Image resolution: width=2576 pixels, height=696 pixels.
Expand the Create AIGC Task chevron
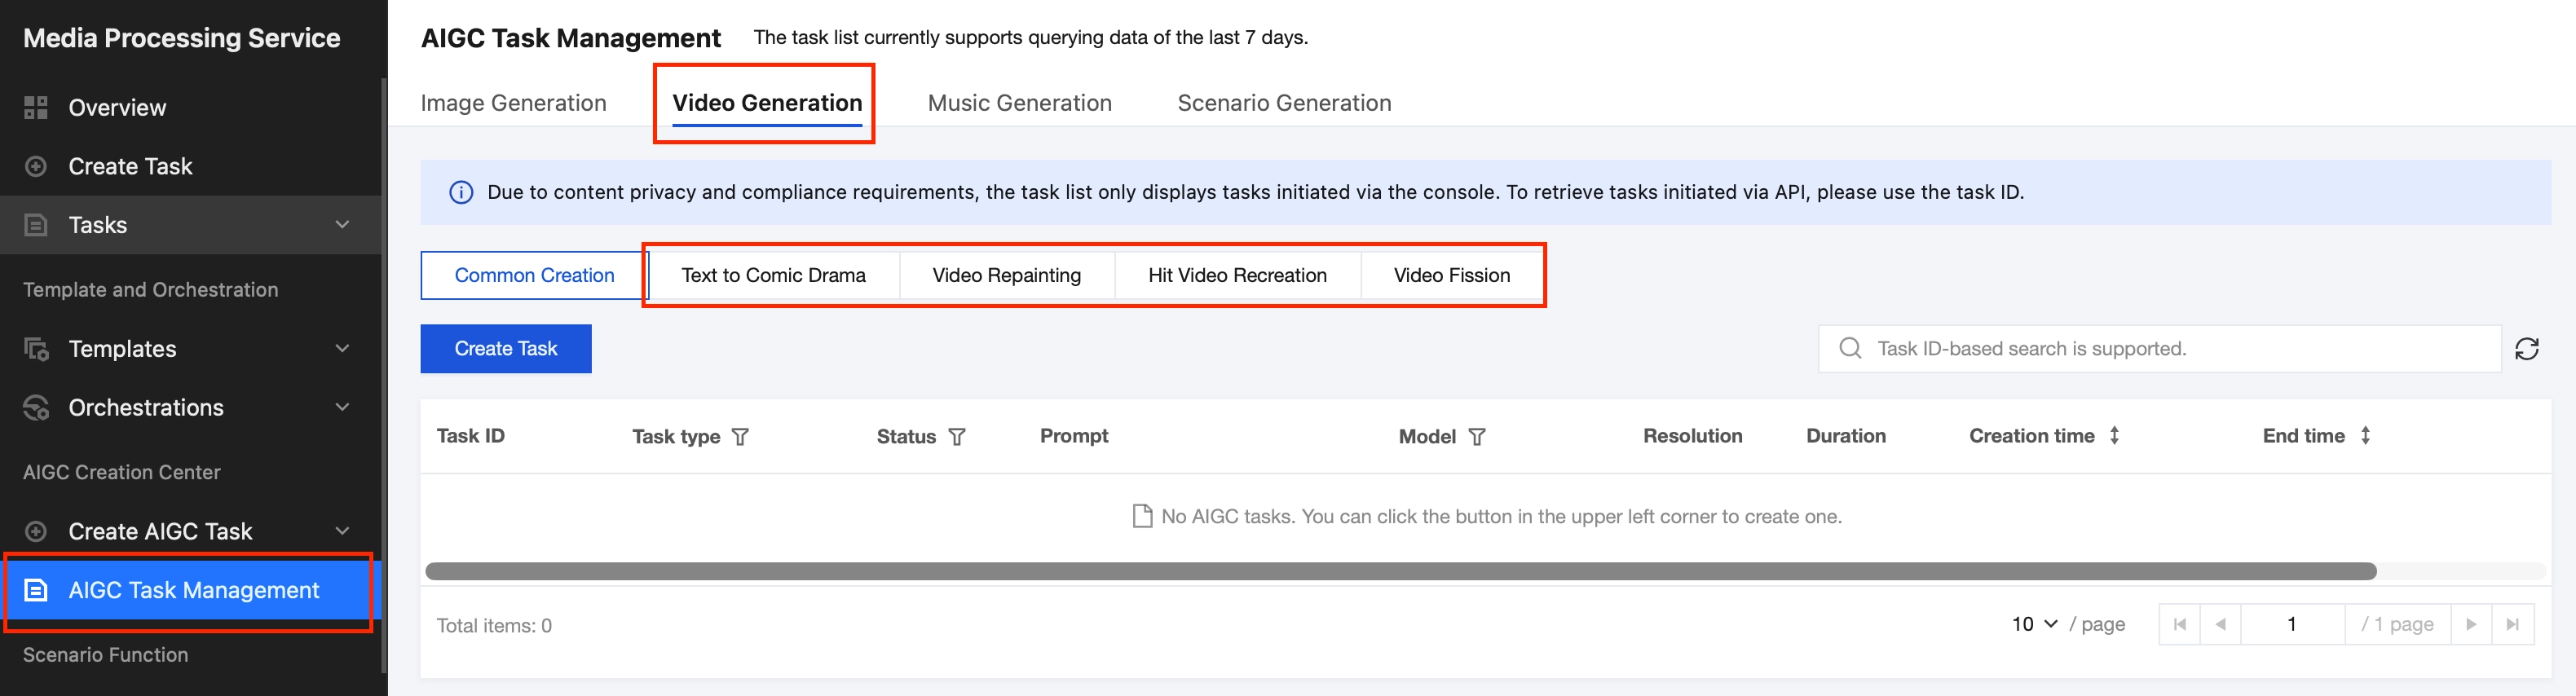pyautogui.click(x=342, y=532)
